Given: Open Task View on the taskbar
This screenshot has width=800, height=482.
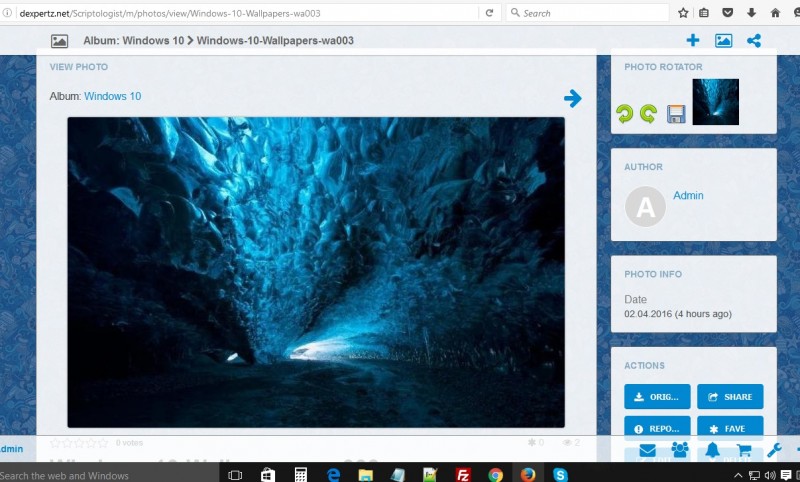Looking at the screenshot, I should (x=235, y=475).
